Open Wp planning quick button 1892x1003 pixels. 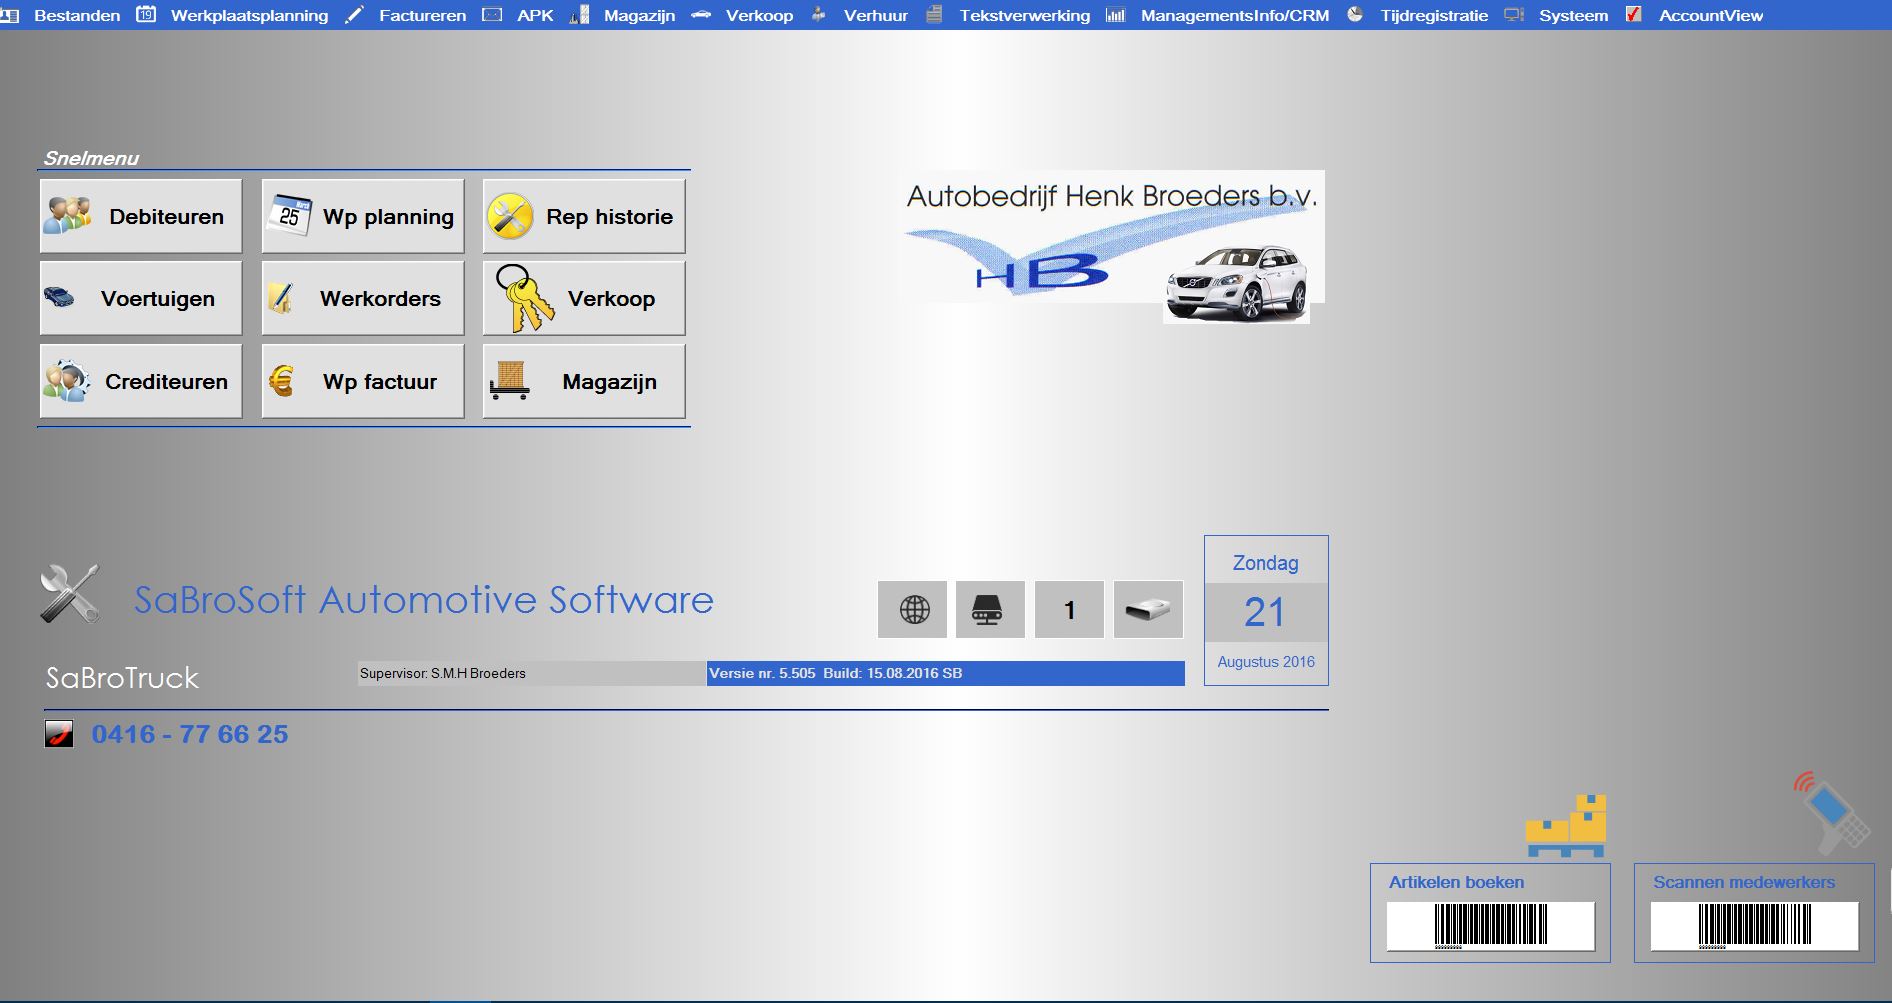click(x=363, y=216)
